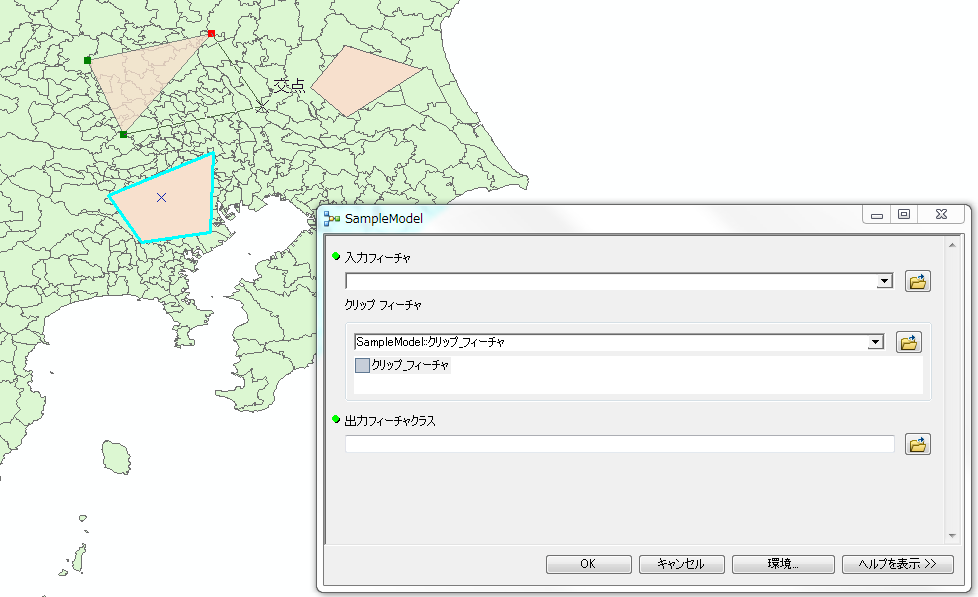This screenshot has width=978, height=597.
Task: Confirm the dialog with OK
Action: 589,564
